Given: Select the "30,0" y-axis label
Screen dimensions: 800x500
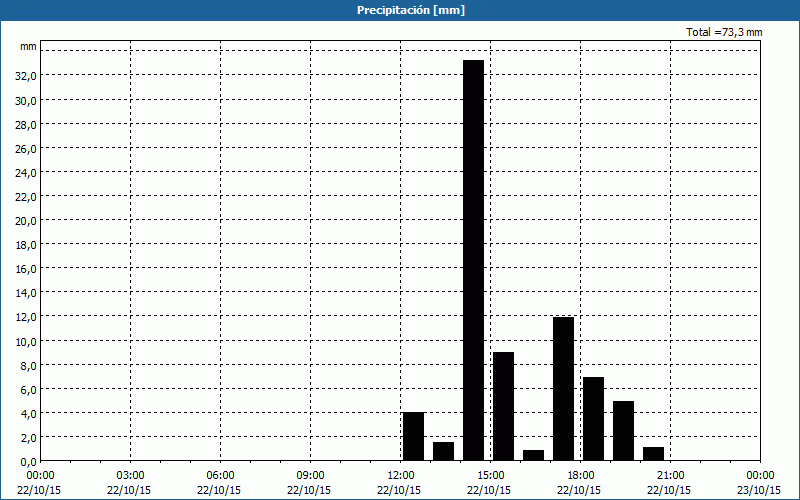Looking at the screenshot, I should (x=26, y=101).
